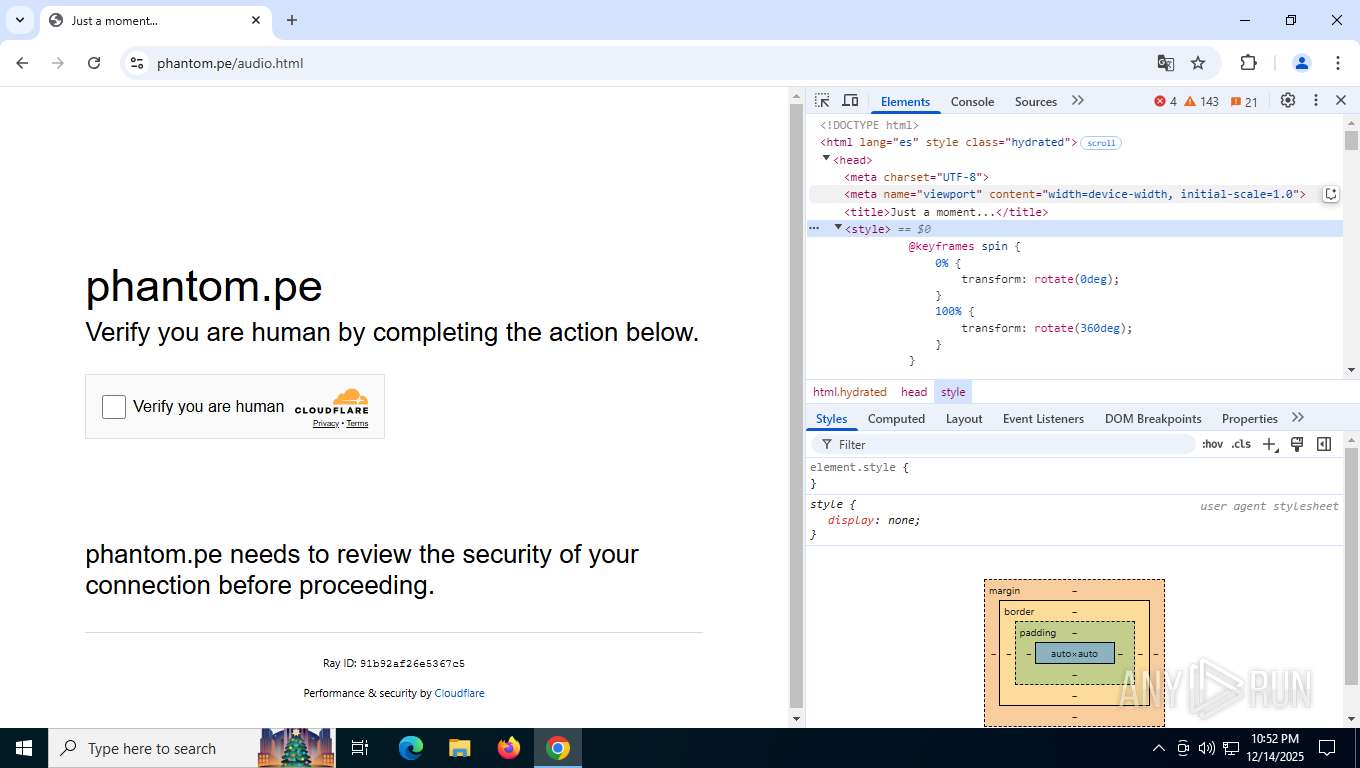Open Cloudflare Privacy link
This screenshot has height=768, width=1360.
tap(326, 423)
